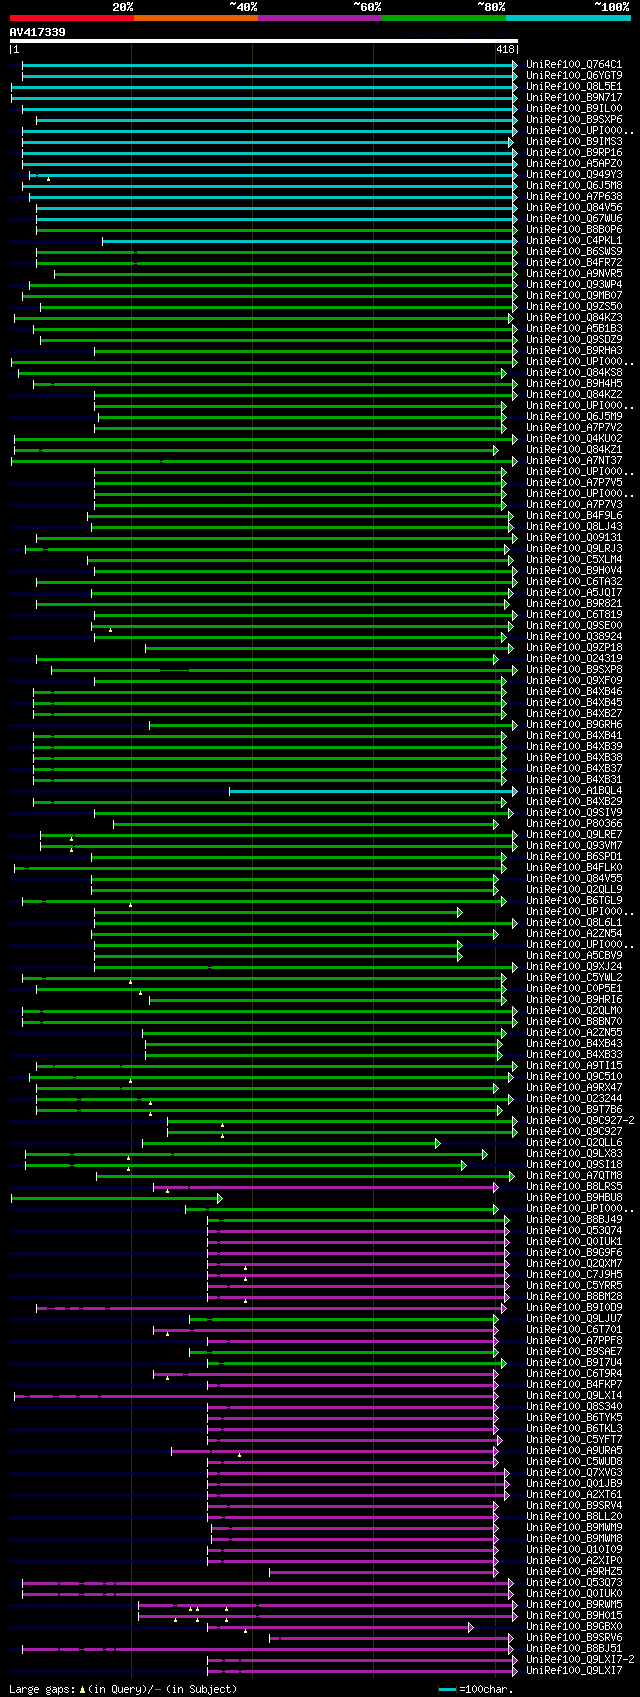This screenshot has height=1697, width=640.
Task: Select hit label UniRef100_P80366
Action: [574, 823]
